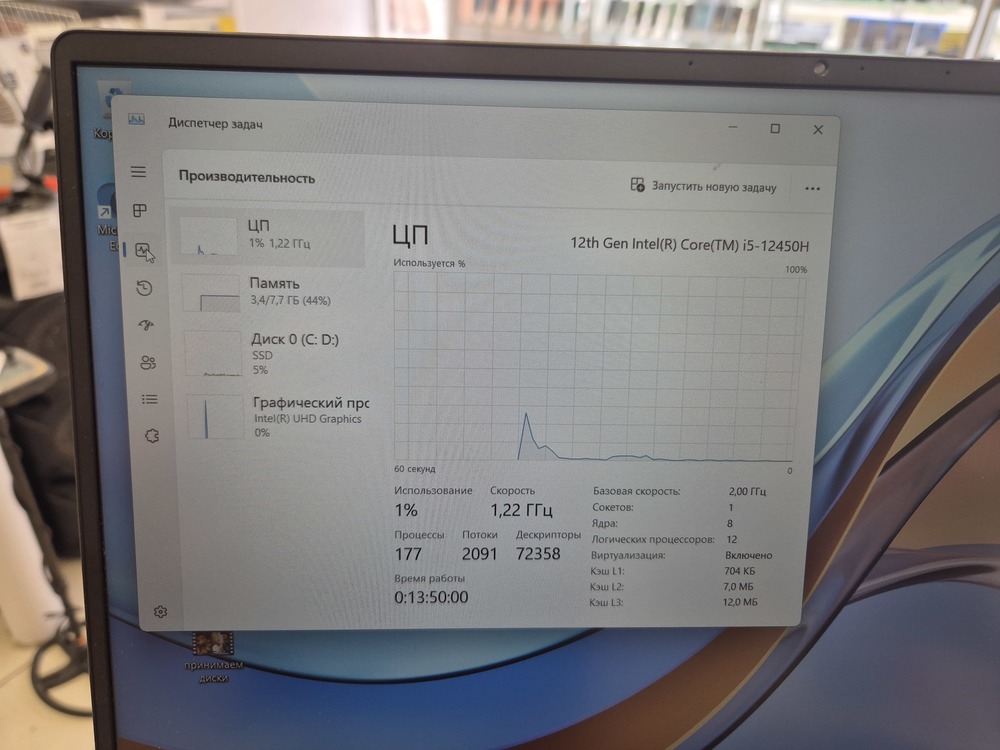Open the Services puzzle-piece icon
Image resolution: width=1000 pixels, height=750 pixels.
click(152, 435)
